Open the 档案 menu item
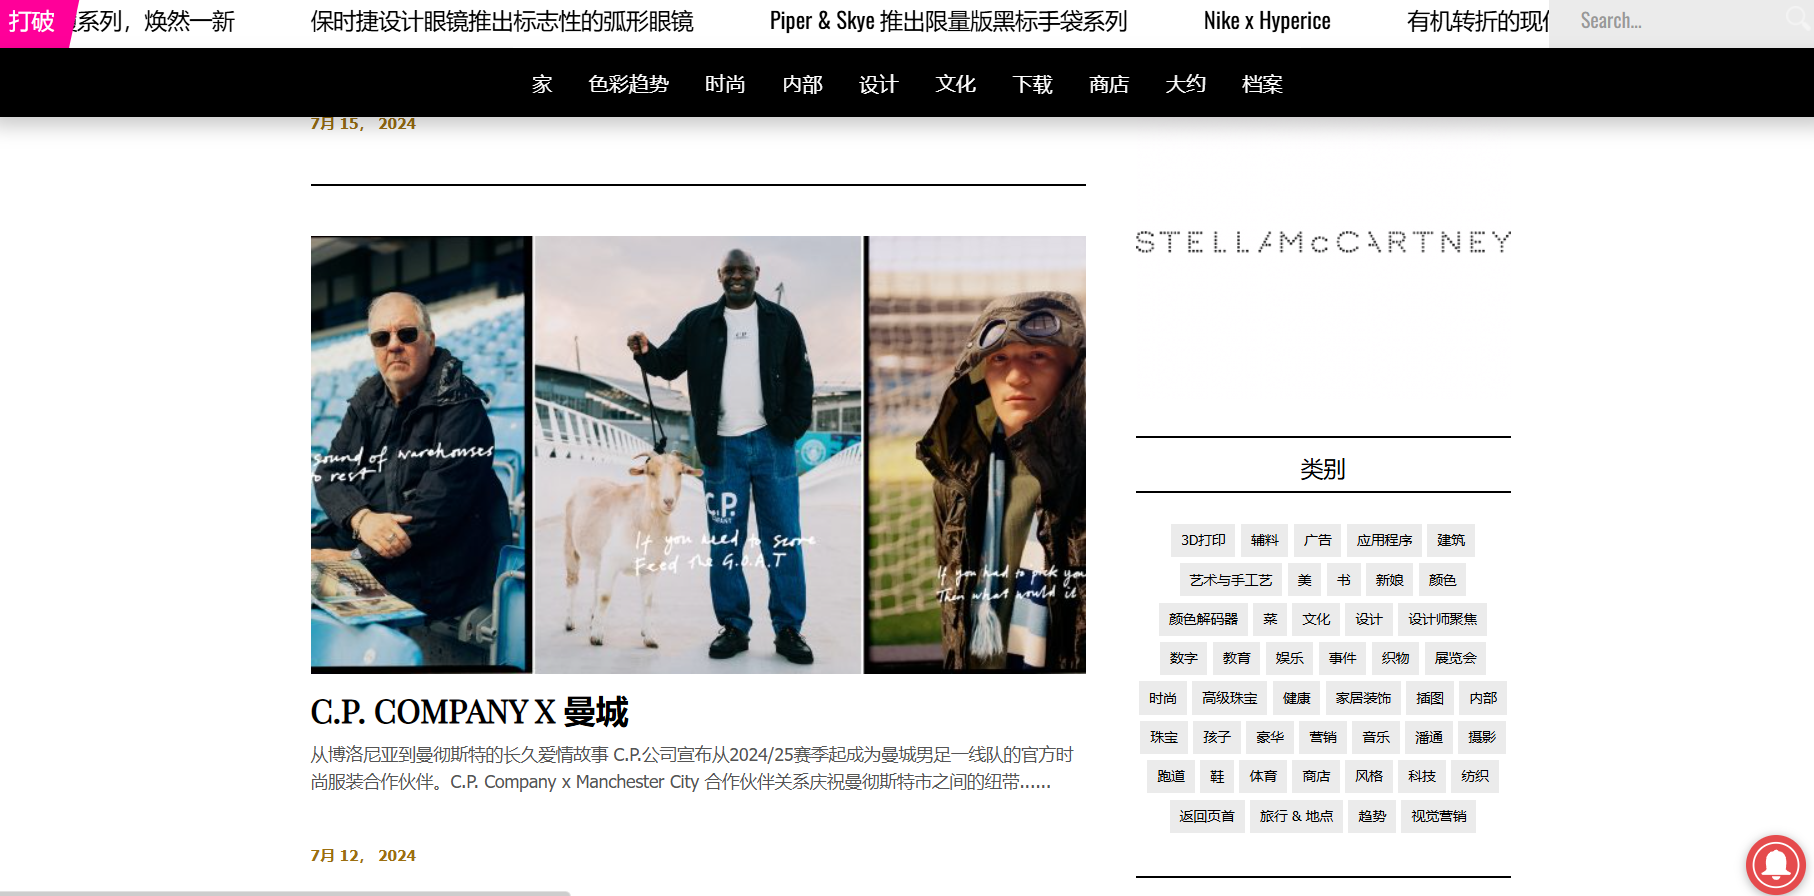 coord(1262,84)
